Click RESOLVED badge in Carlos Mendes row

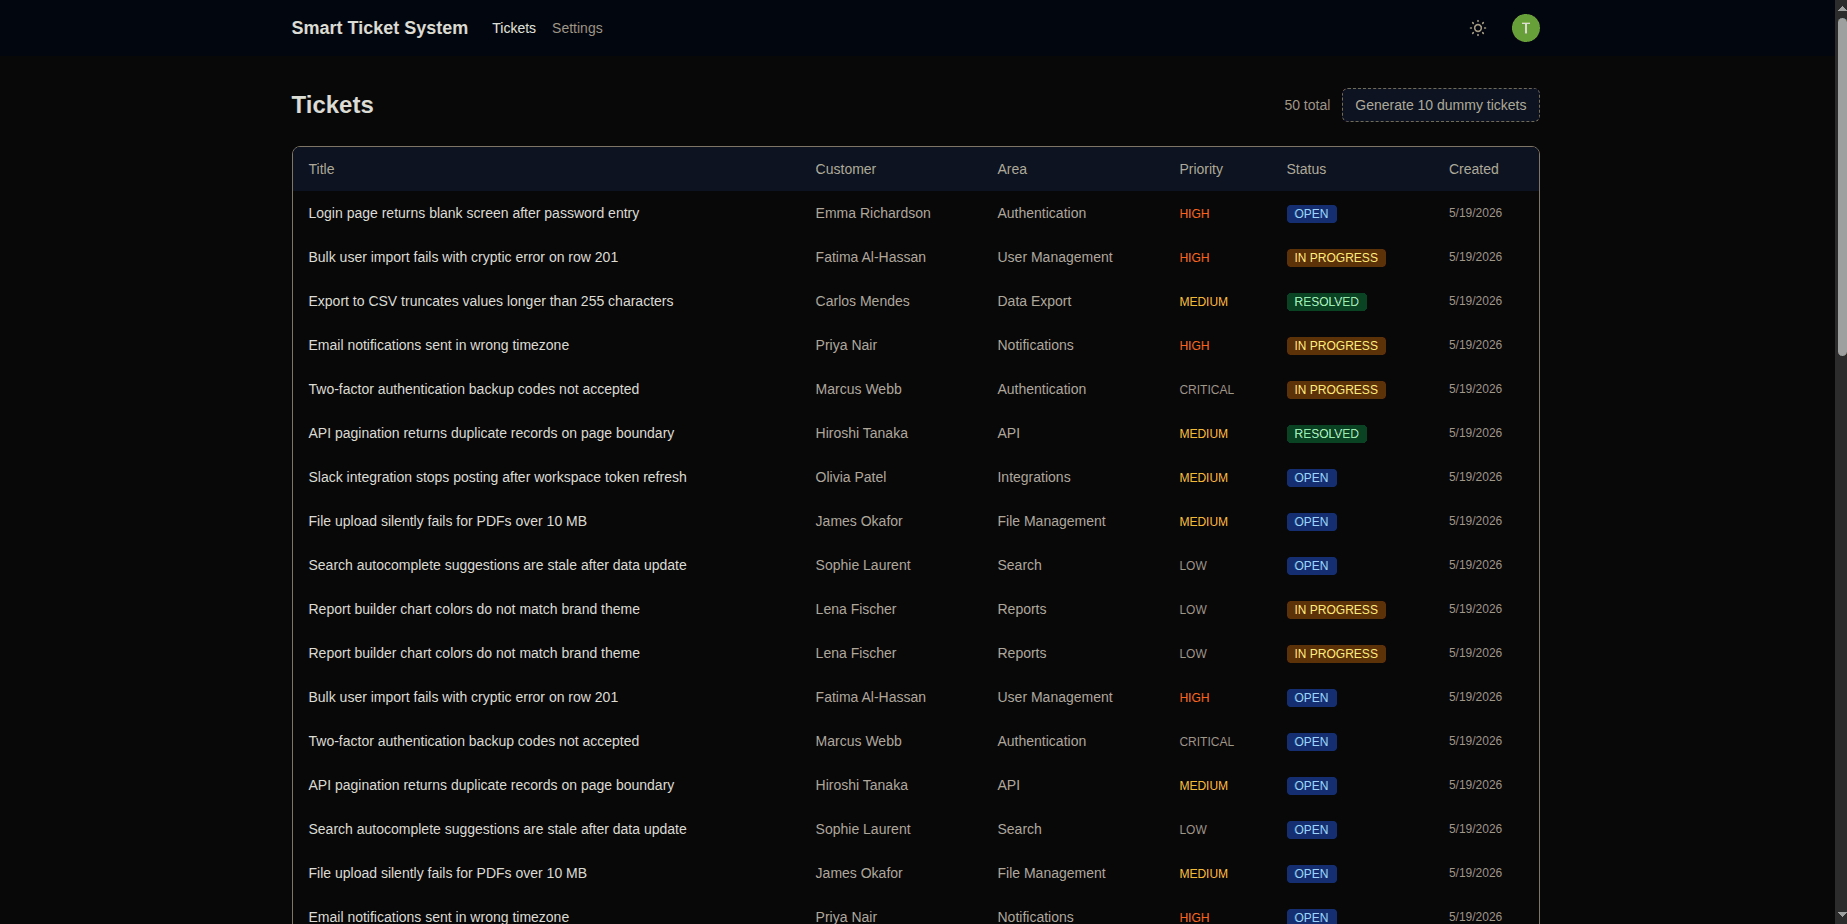(1326, 302)
